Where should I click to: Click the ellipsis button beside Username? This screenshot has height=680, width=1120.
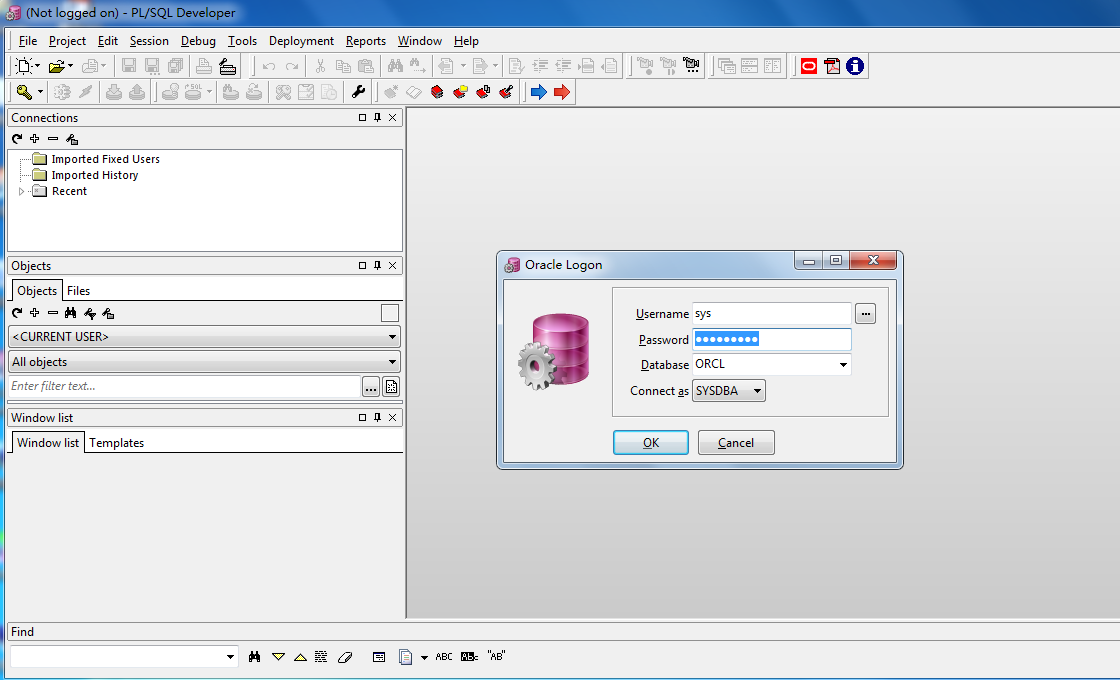(x=865, y=314)
